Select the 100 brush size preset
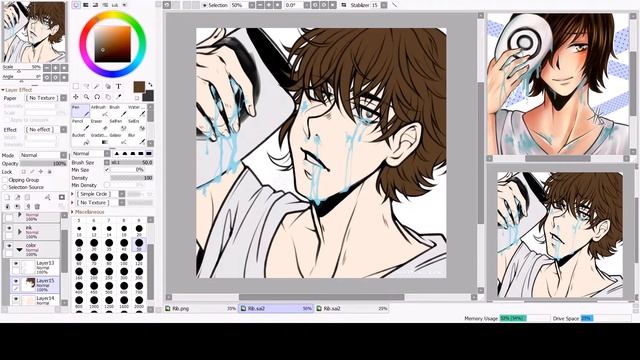640x360 pixels. pyautogui.click(x=124, y=259)
